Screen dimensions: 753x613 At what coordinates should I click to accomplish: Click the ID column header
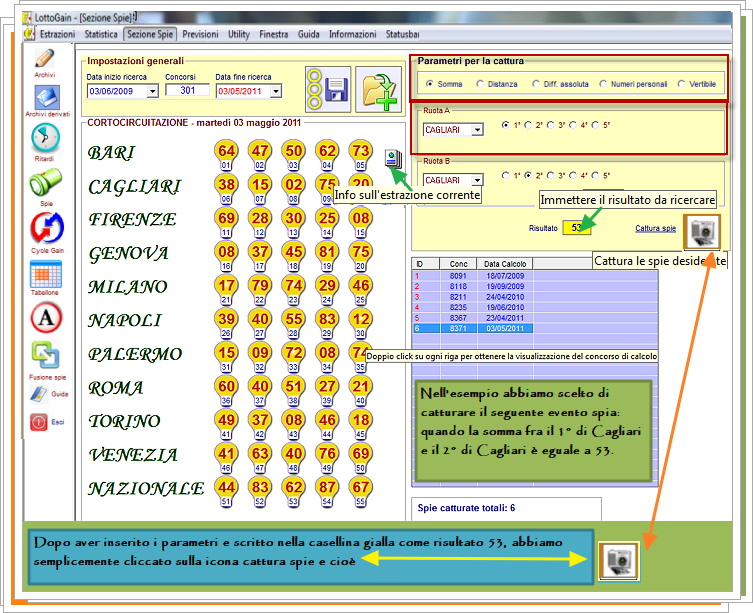pos(425,264)
